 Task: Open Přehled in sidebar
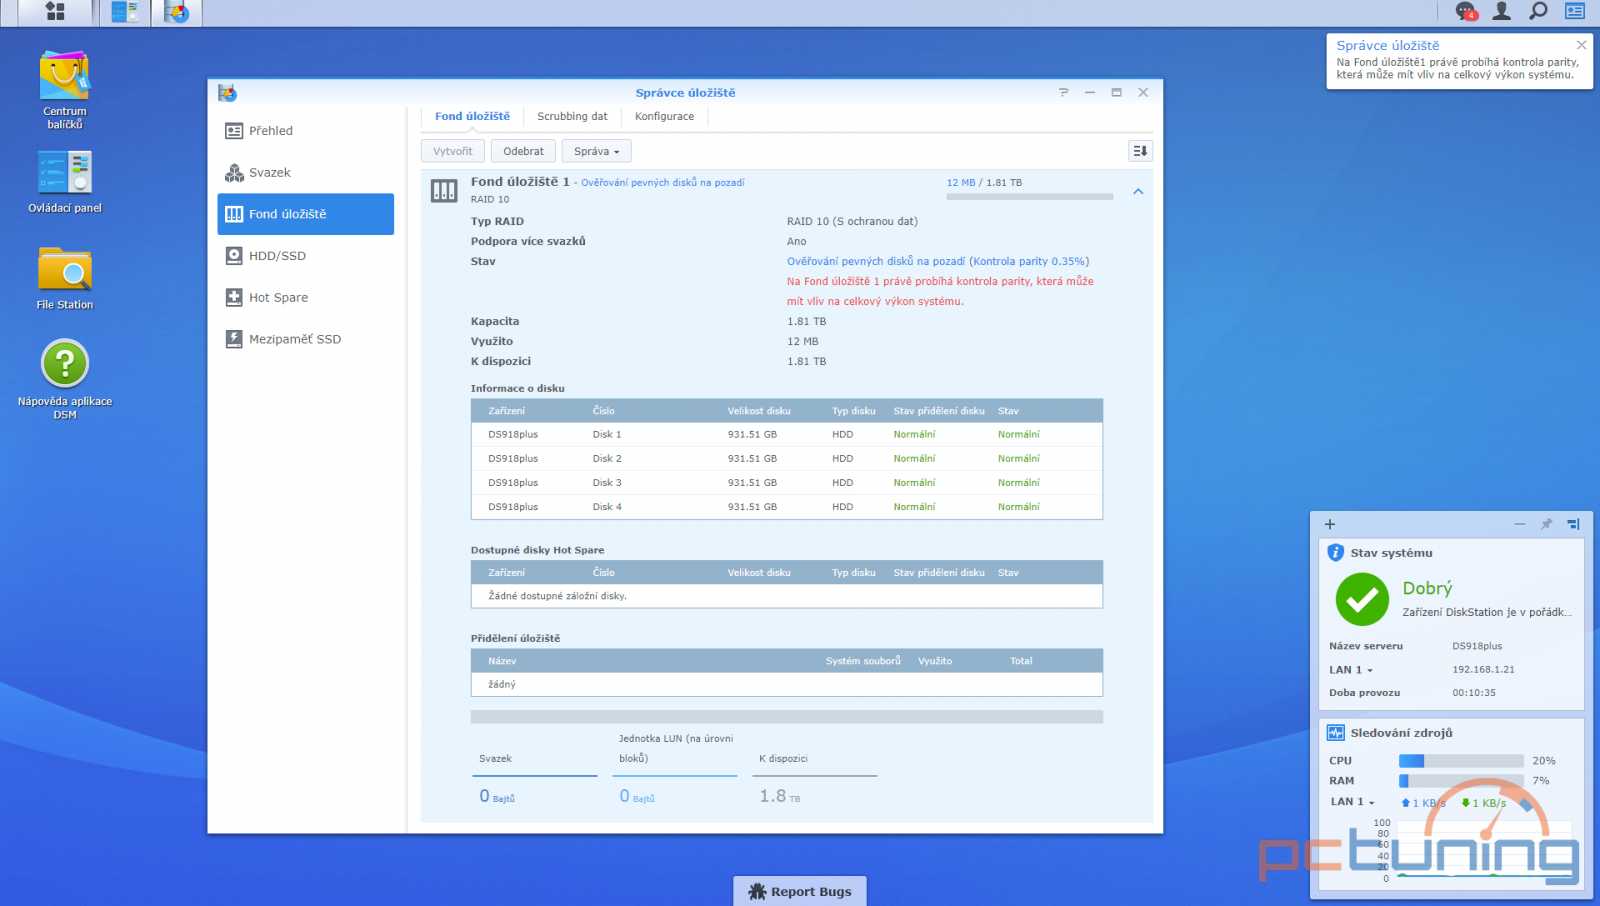pos(306,131)
